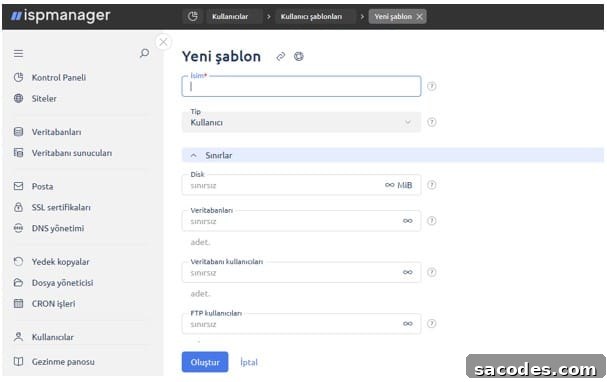Show help for the Tip field
Screen dimensions: 607x382
click(432, 122)
